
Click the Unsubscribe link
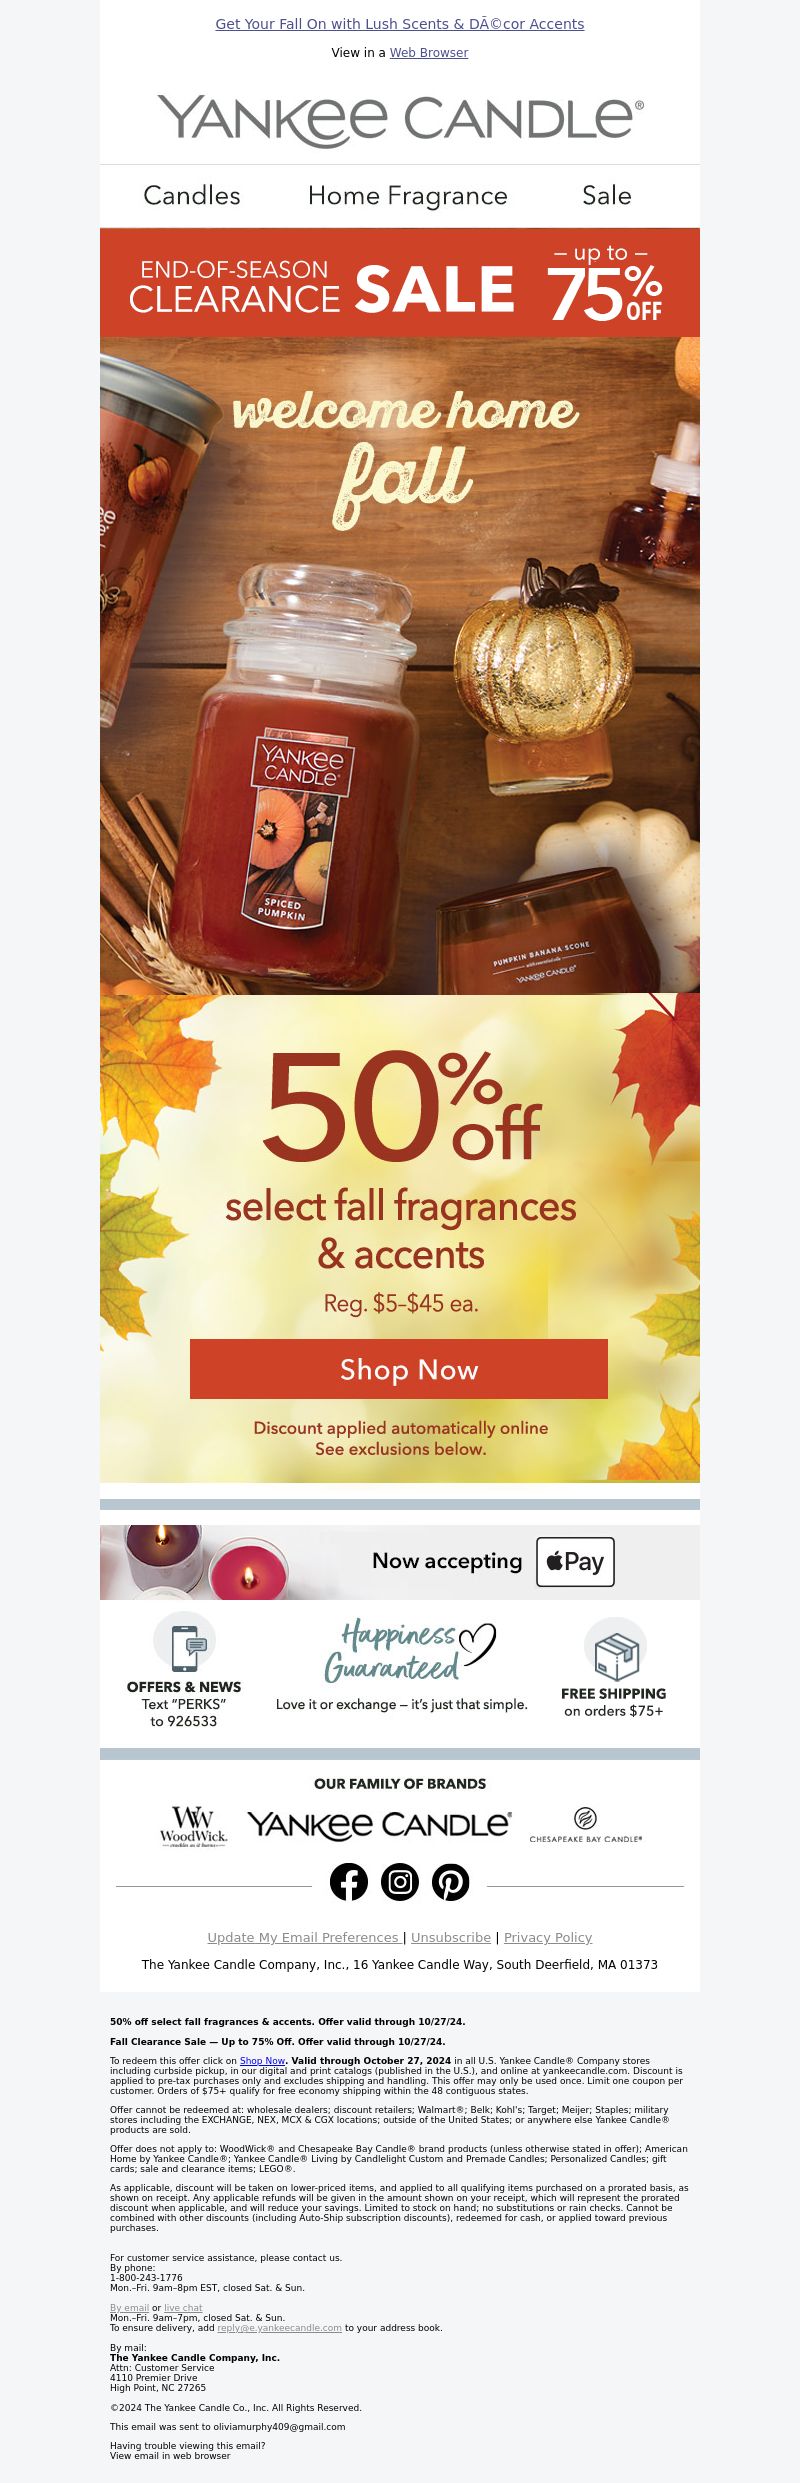pos(451,1937)
